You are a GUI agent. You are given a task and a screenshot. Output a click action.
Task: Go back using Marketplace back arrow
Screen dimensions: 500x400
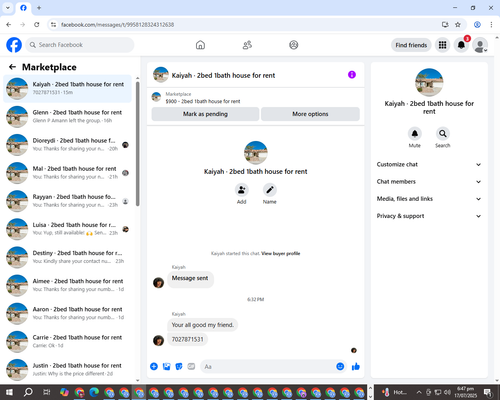point(13,67)
